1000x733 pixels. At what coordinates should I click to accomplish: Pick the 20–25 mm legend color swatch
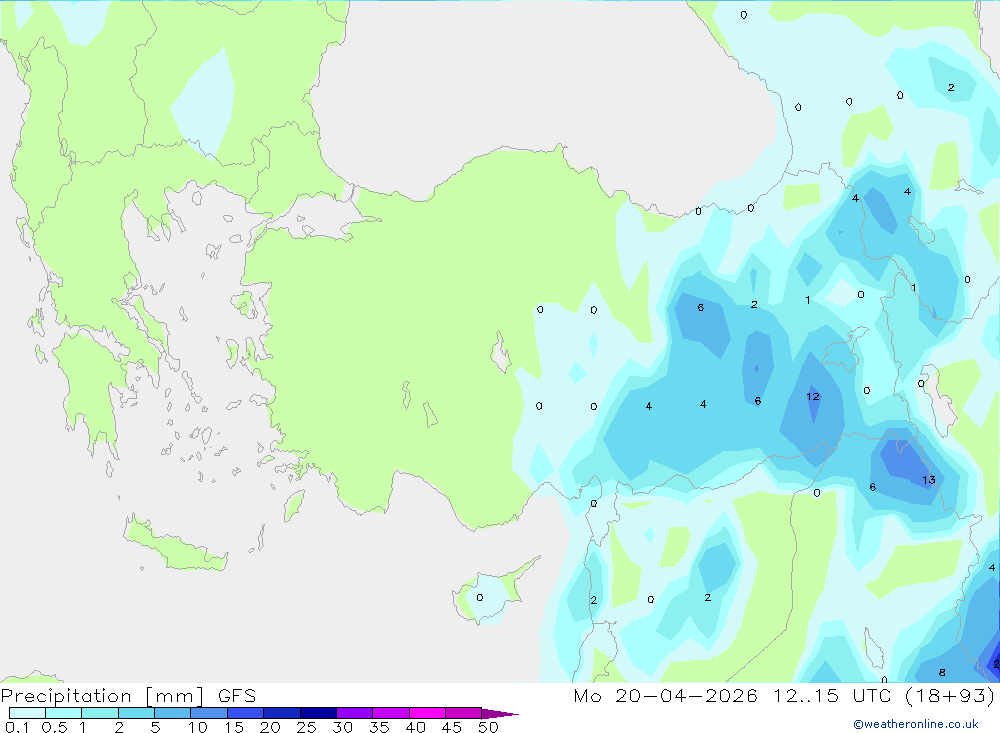(x=282, y=713)
